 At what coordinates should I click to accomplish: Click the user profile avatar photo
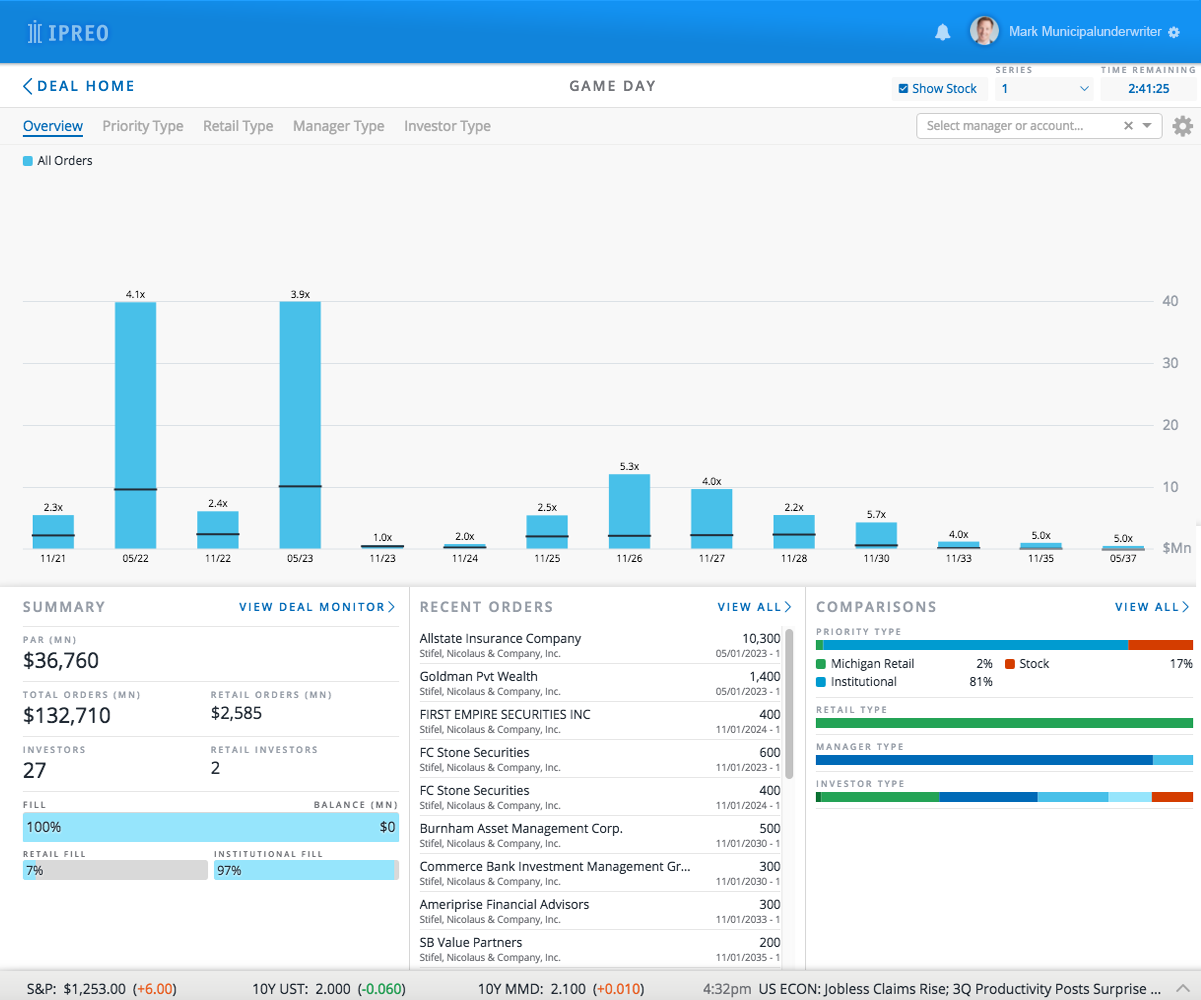(x=984, y=31)
